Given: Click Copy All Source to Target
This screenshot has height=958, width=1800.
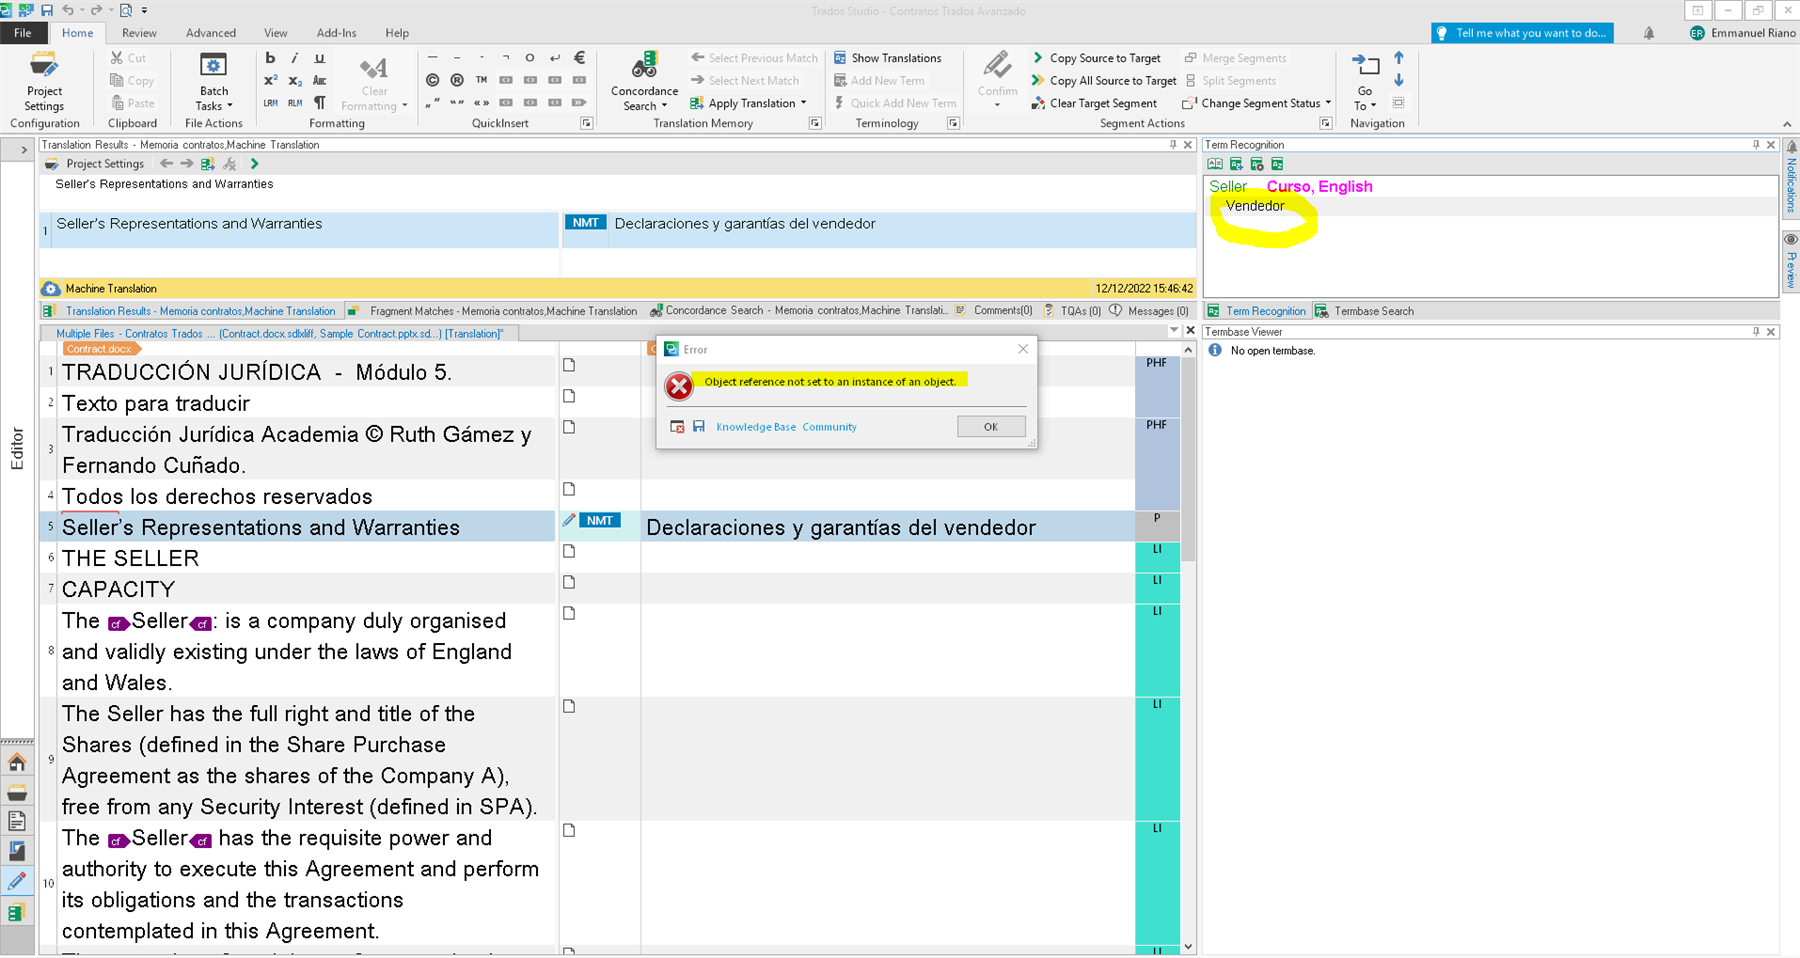Looking at the screenshot, I should tap(1104, 80).
